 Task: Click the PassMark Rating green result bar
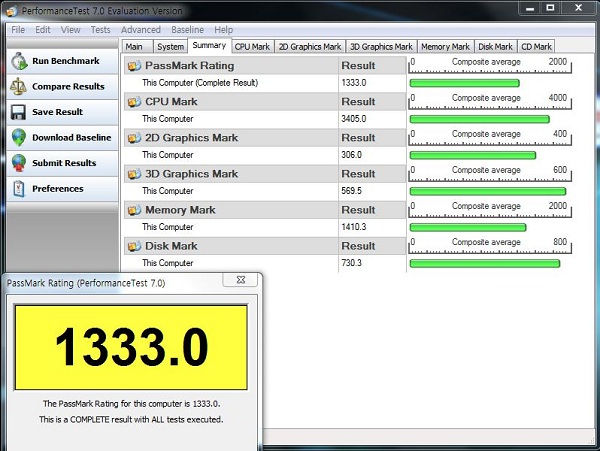click(x=465, y=83)
